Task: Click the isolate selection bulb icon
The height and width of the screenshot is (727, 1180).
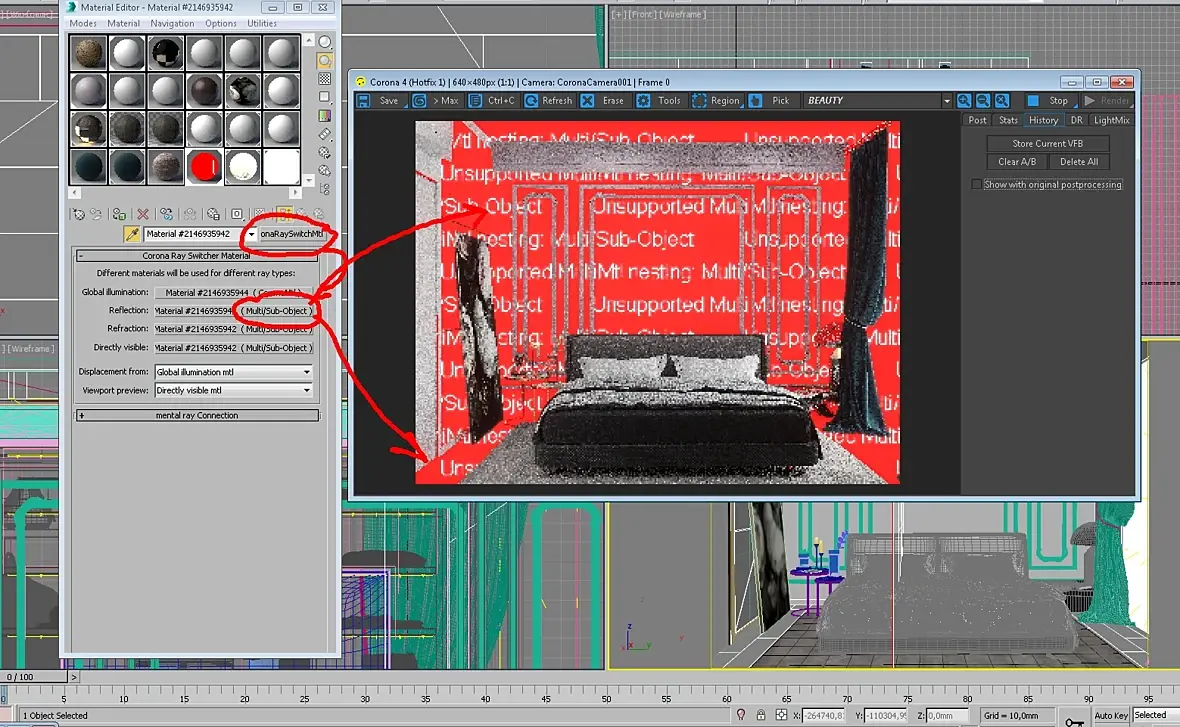Action: (x=741, y=715)
